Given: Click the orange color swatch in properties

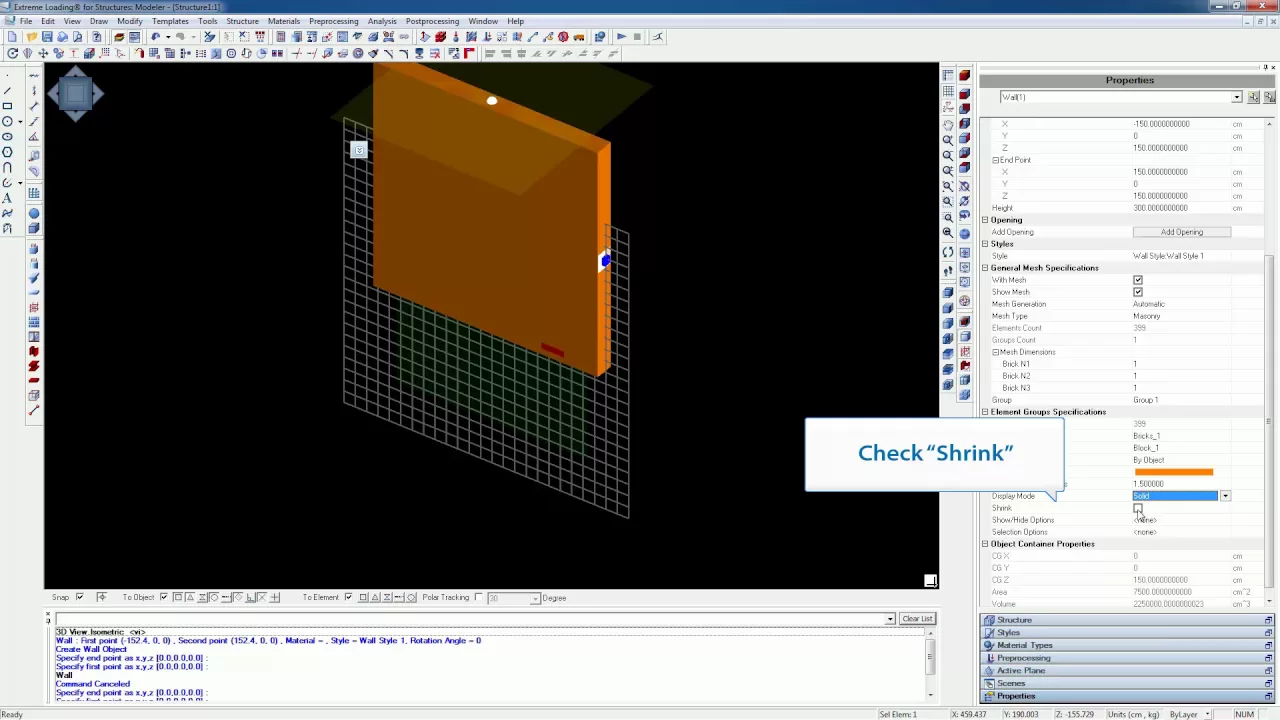Looking at the screenshot, I should (1173, 472).
